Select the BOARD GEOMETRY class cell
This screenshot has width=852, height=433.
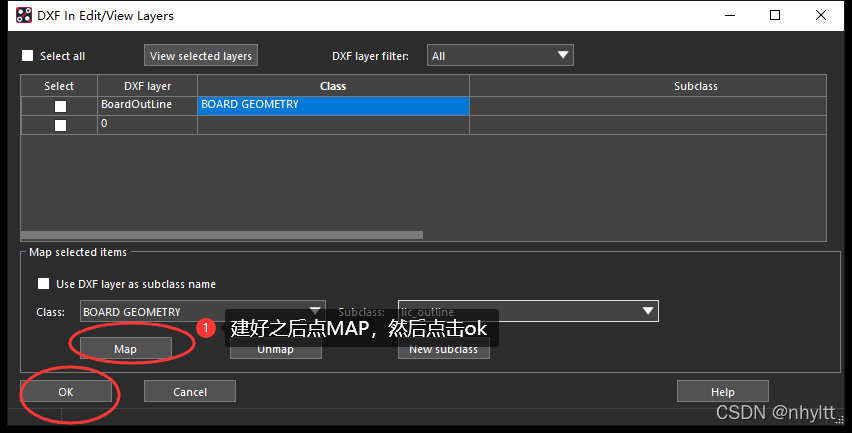point(333,105)
